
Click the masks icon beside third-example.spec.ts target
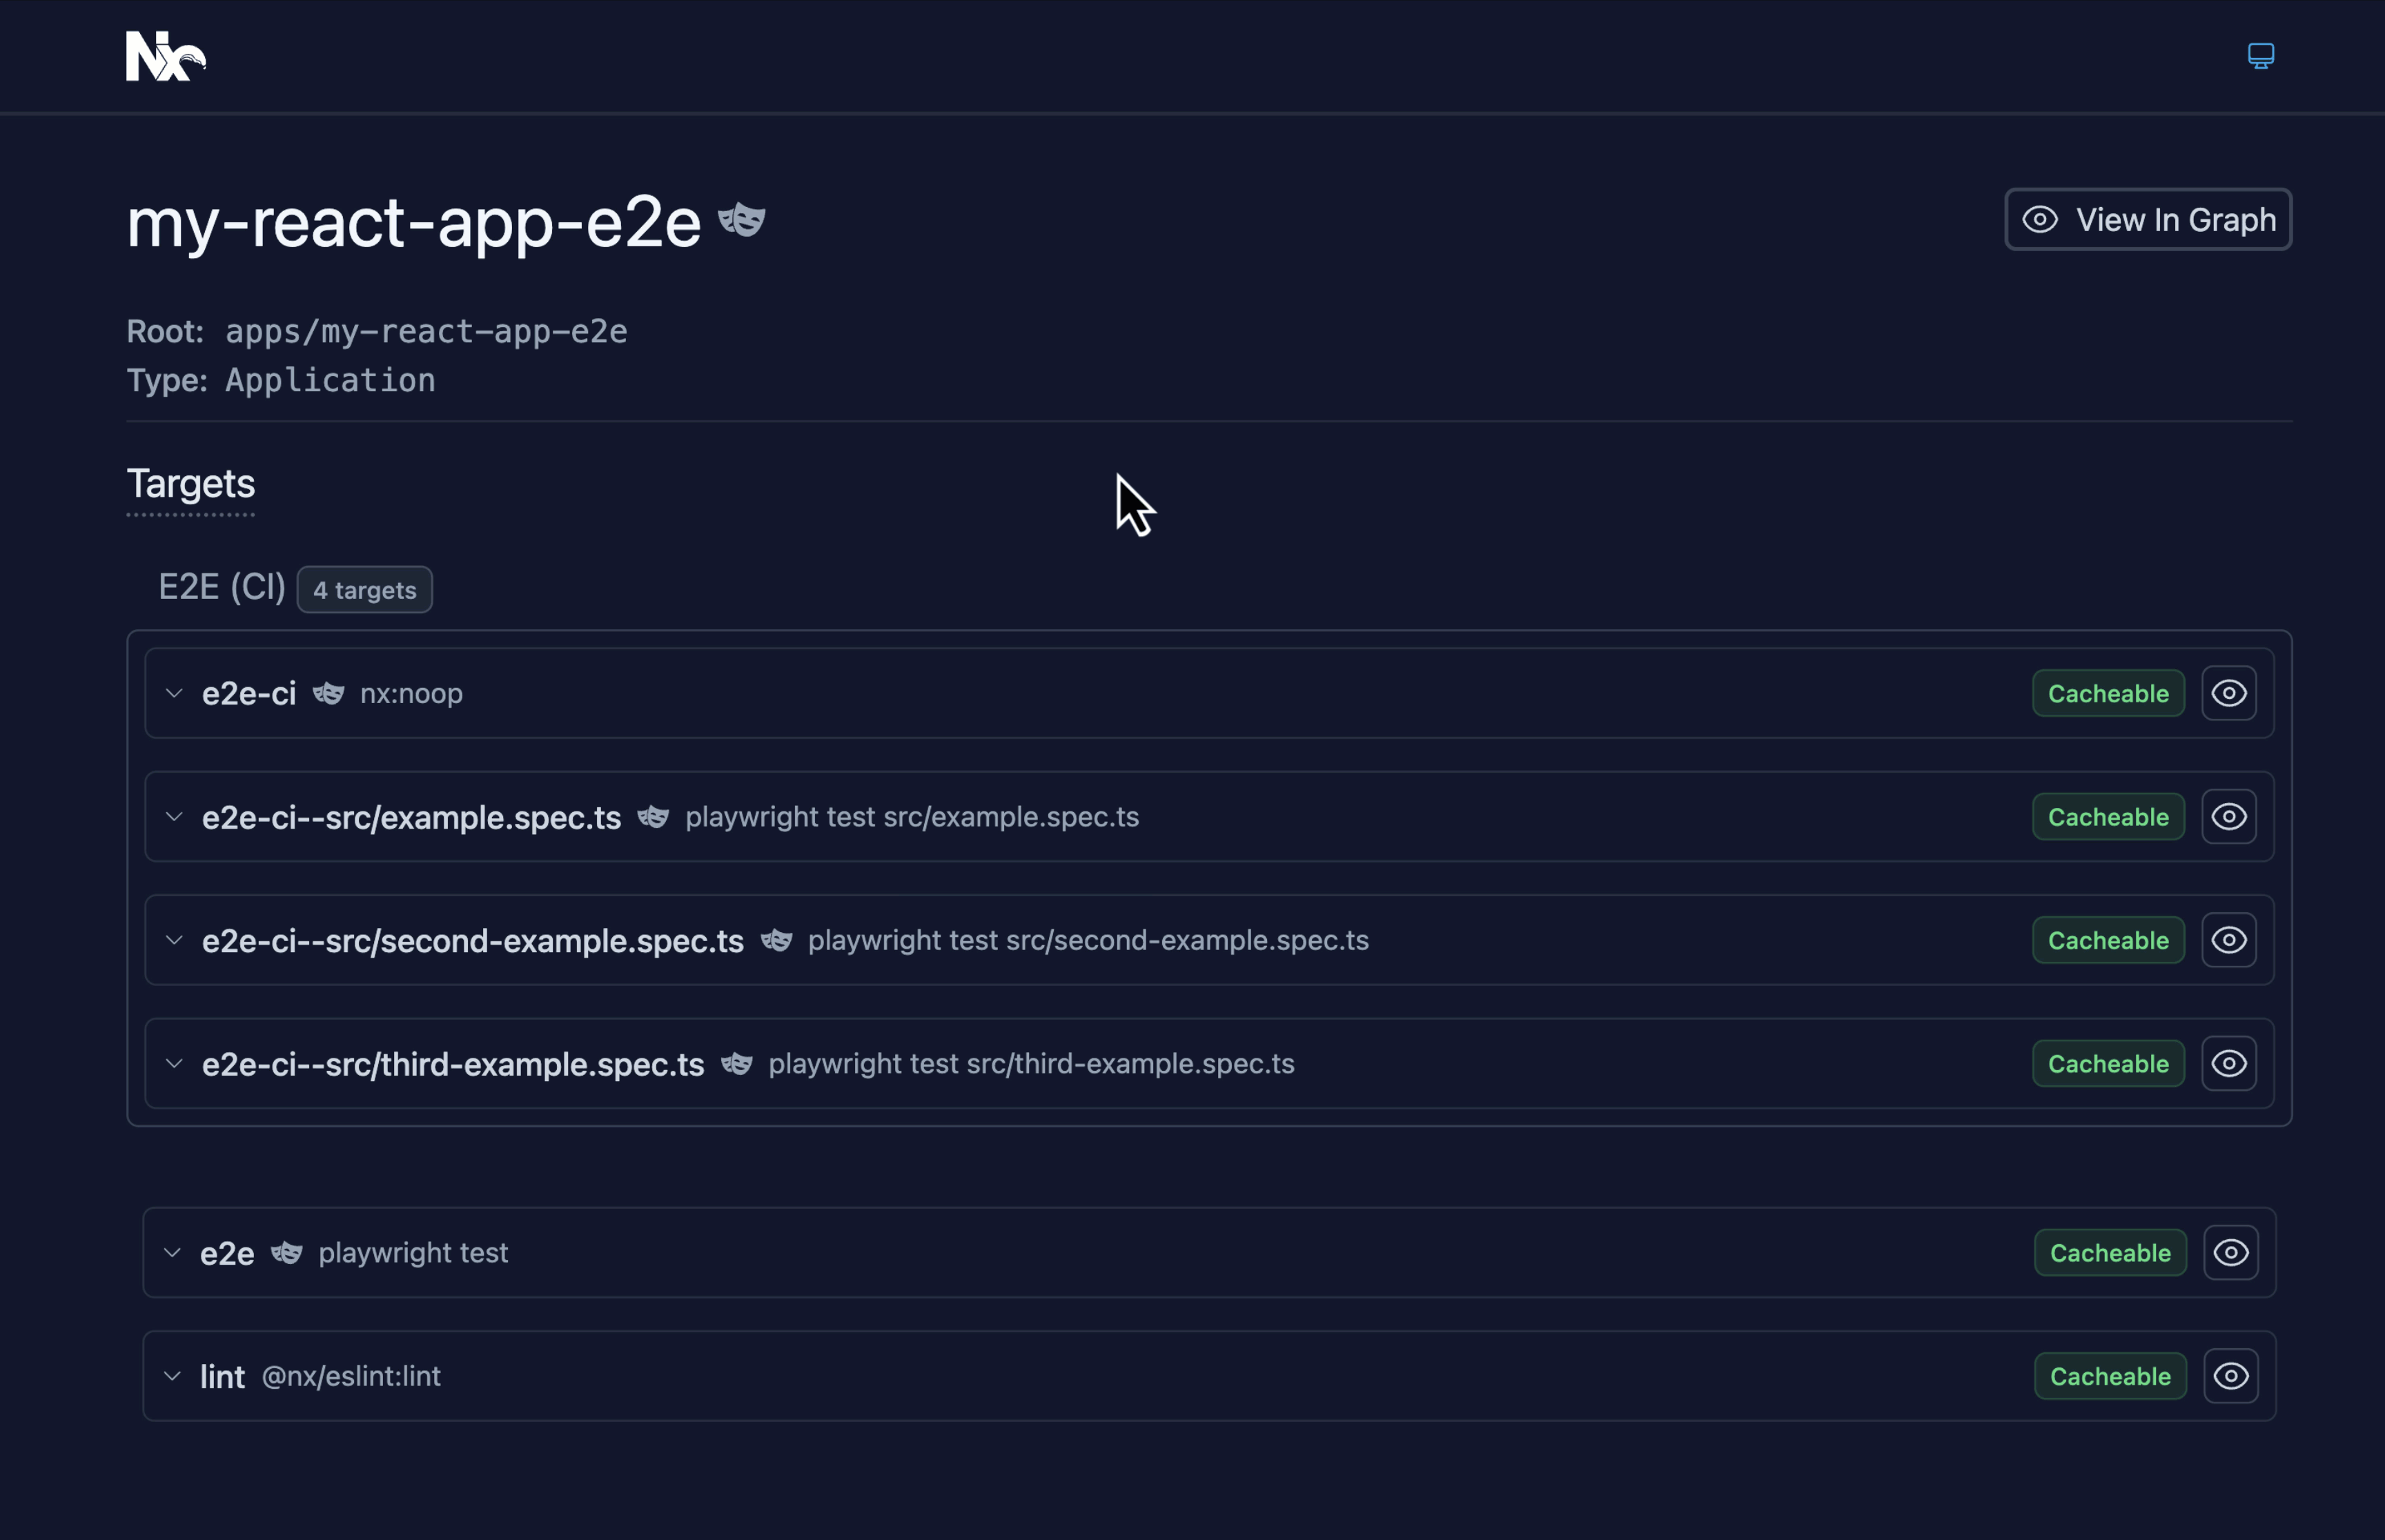737,1063
